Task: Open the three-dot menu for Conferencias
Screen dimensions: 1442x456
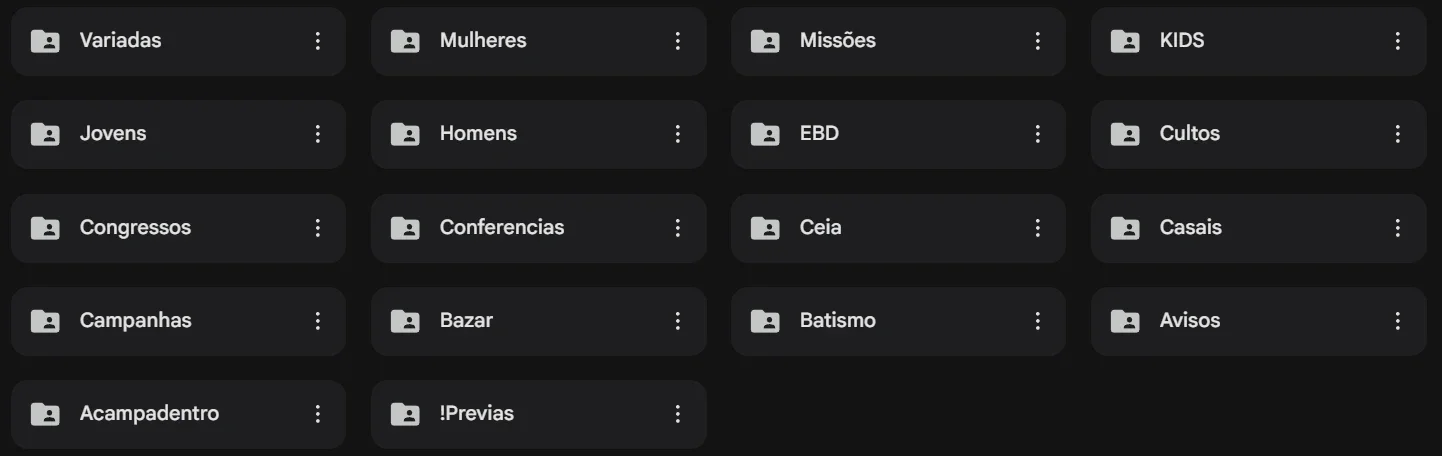Action: tap(678, 228)
